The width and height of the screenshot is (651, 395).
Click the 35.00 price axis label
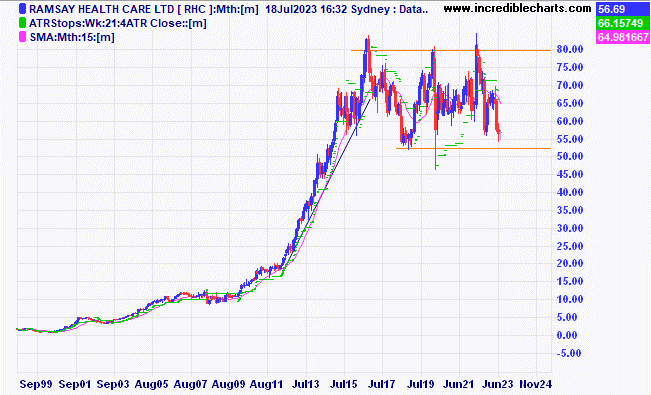(x=570, y=210)
